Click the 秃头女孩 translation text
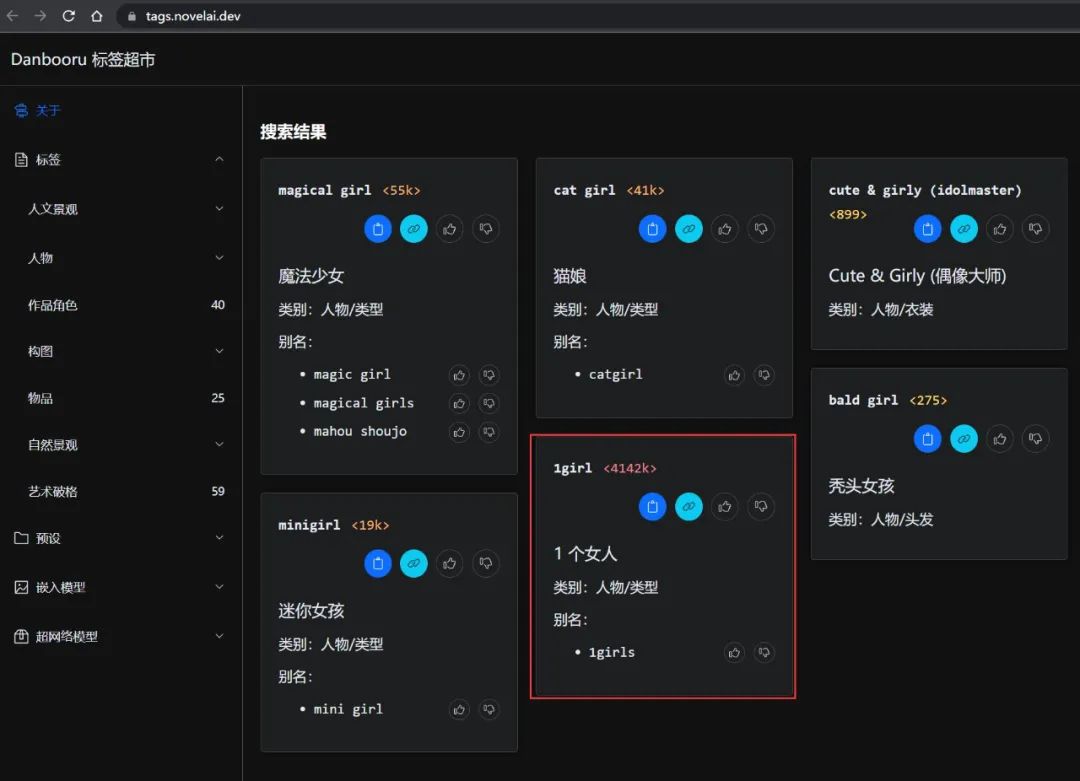Image resolution: width=1080 pixels, height=781 pixels. point(861,486)
